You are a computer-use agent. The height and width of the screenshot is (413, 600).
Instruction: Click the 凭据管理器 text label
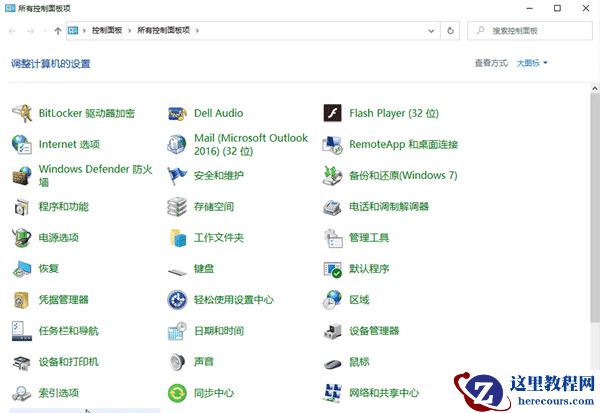click(64, 300)
